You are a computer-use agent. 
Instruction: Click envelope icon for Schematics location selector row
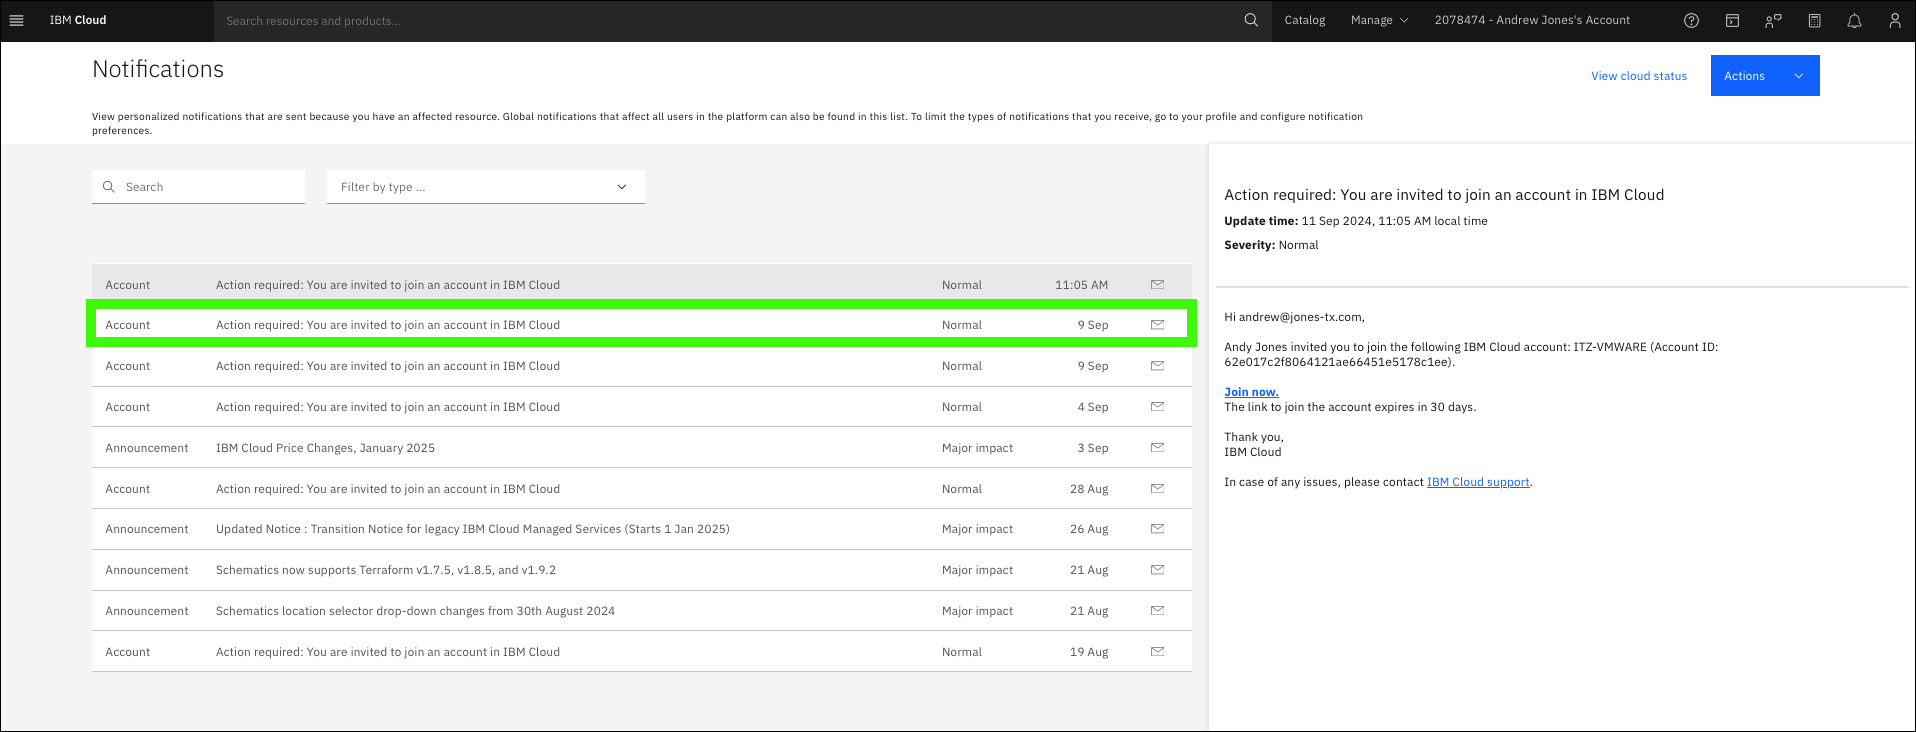point(1157,611)
